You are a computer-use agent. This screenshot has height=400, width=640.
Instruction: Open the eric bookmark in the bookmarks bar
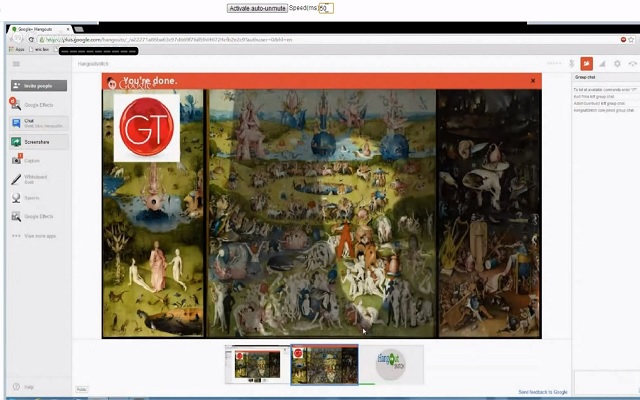click(x=39, y=49)
